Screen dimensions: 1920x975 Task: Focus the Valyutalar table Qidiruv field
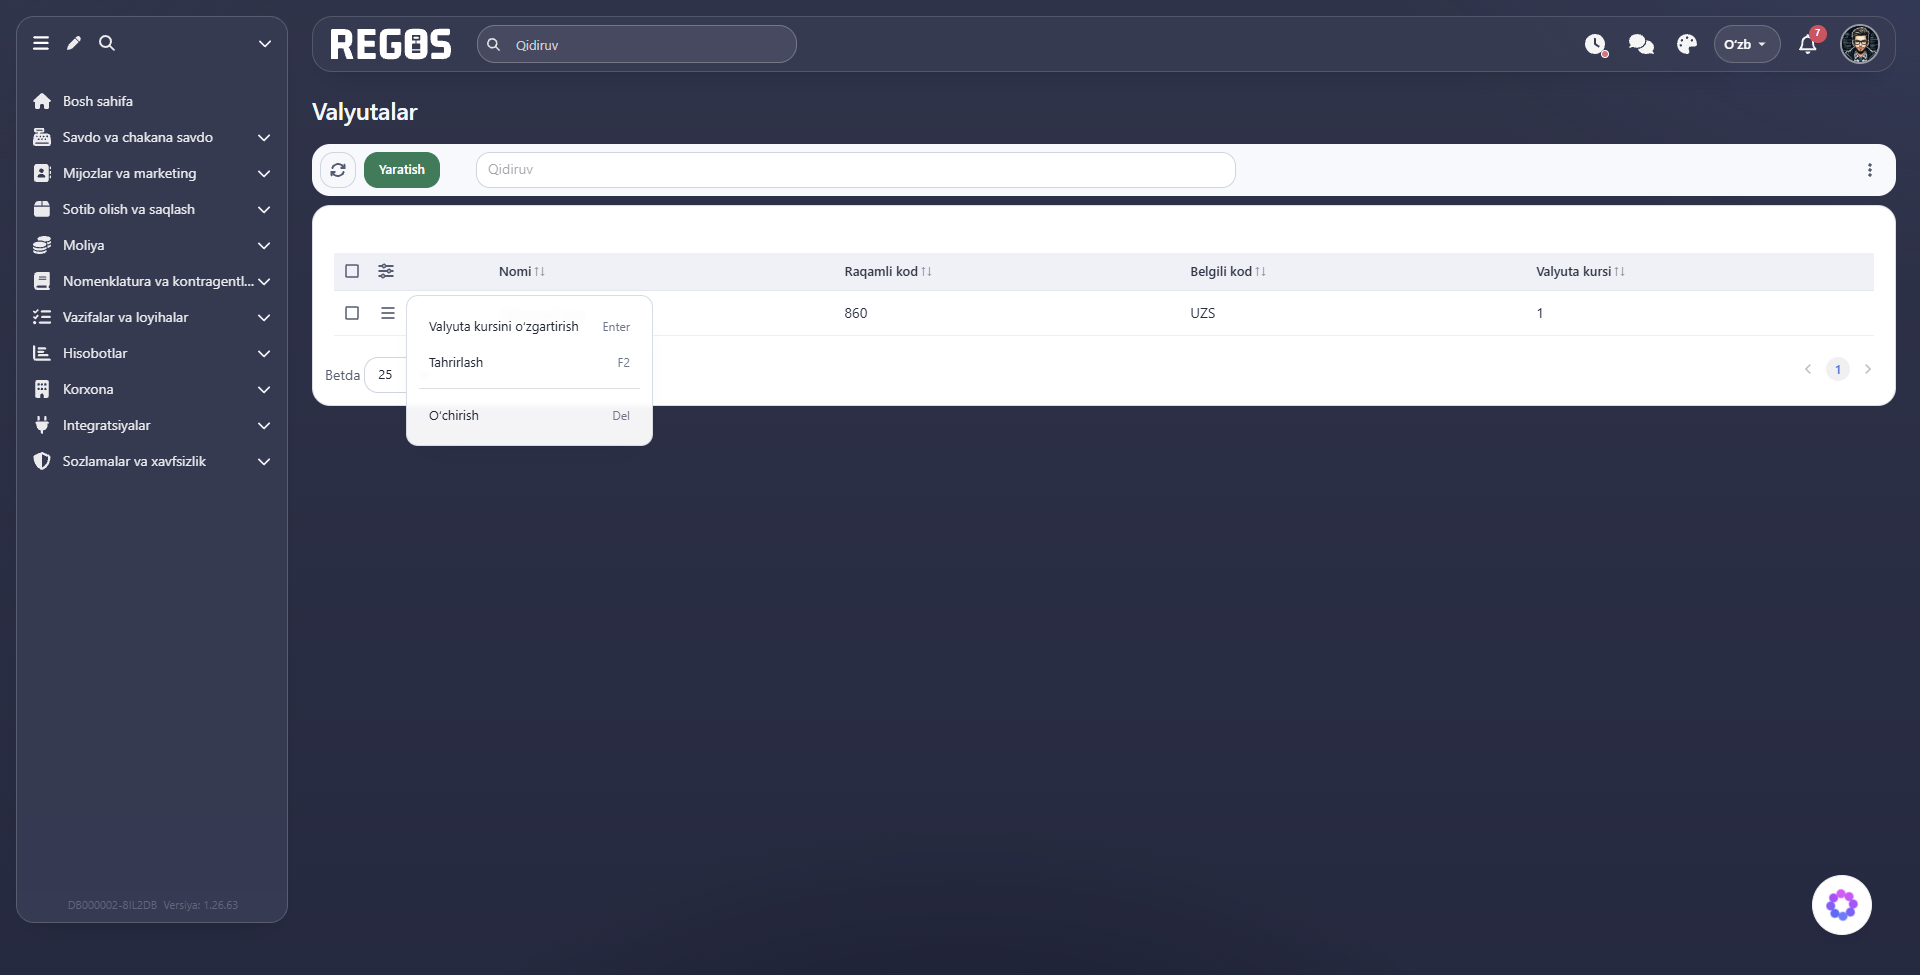[856, 170]
